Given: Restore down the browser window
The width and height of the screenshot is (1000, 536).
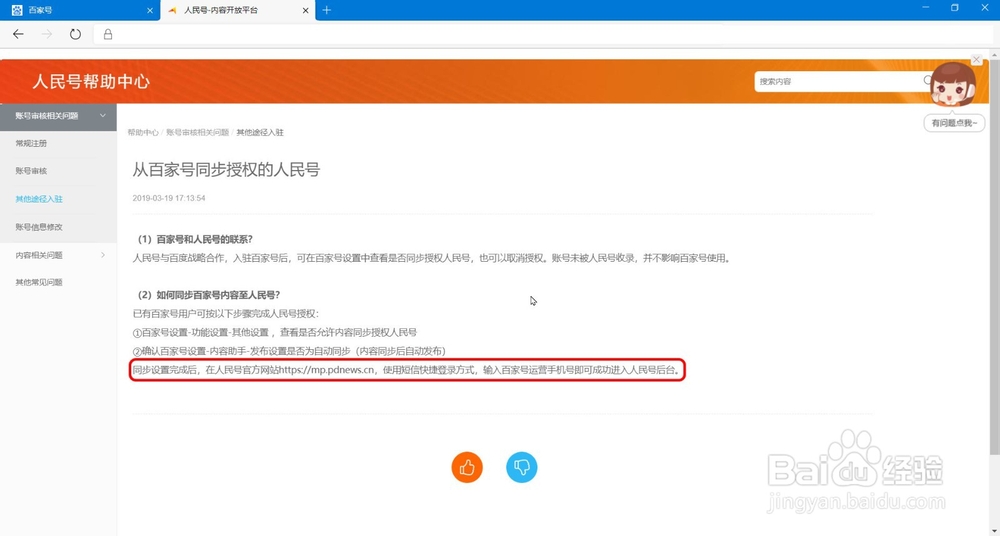Looking at the screenshot, I should tap(955, 8).
